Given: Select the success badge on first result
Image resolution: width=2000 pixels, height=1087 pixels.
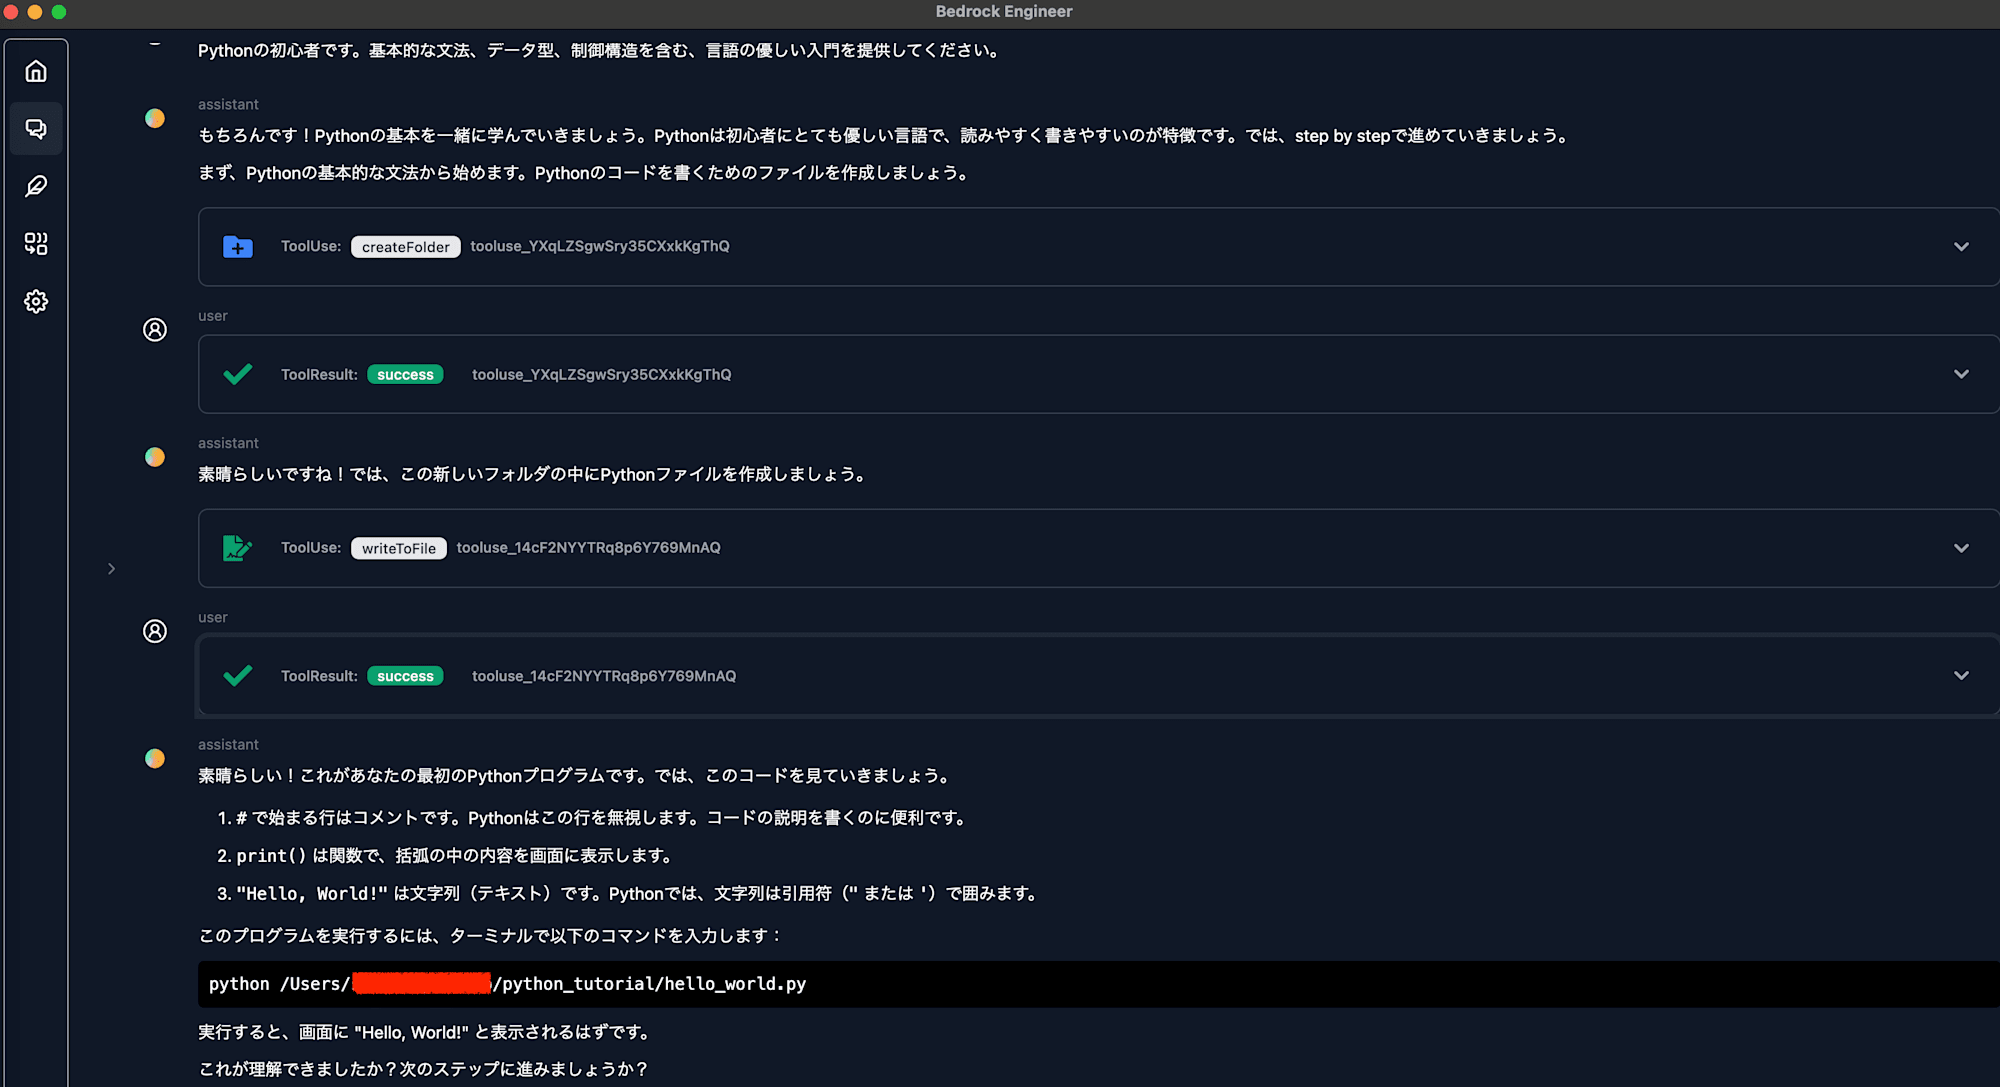Looking at the screenshot, I should pos(407,373).
